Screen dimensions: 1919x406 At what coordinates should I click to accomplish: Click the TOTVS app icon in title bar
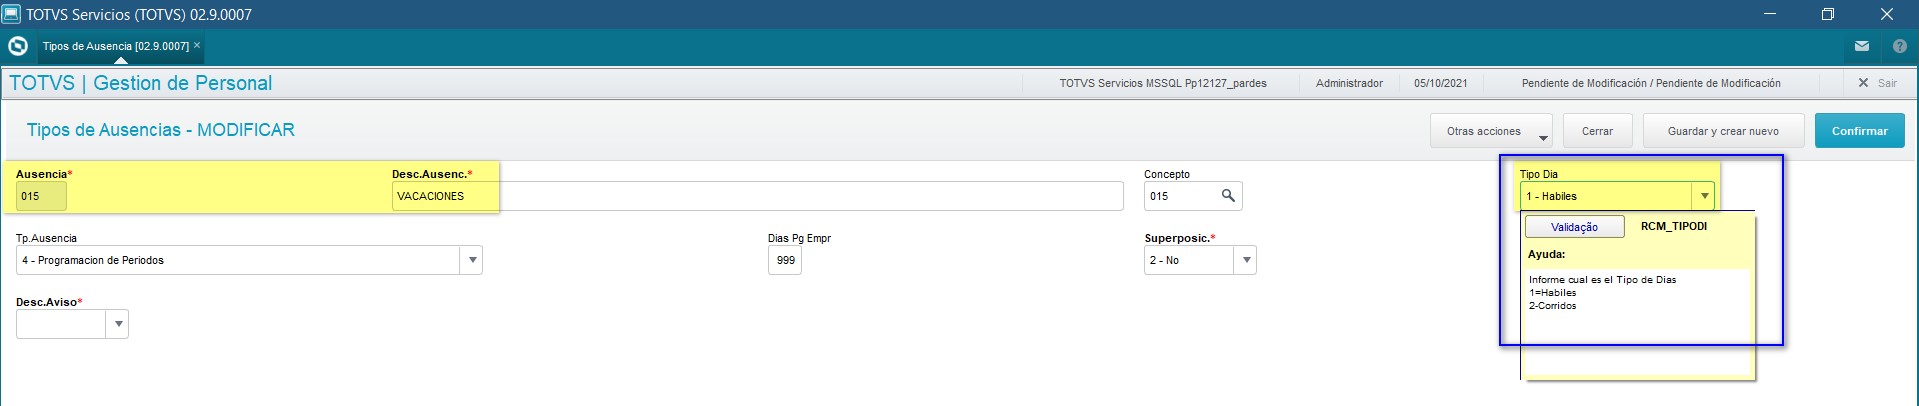(x=11, y=14)
